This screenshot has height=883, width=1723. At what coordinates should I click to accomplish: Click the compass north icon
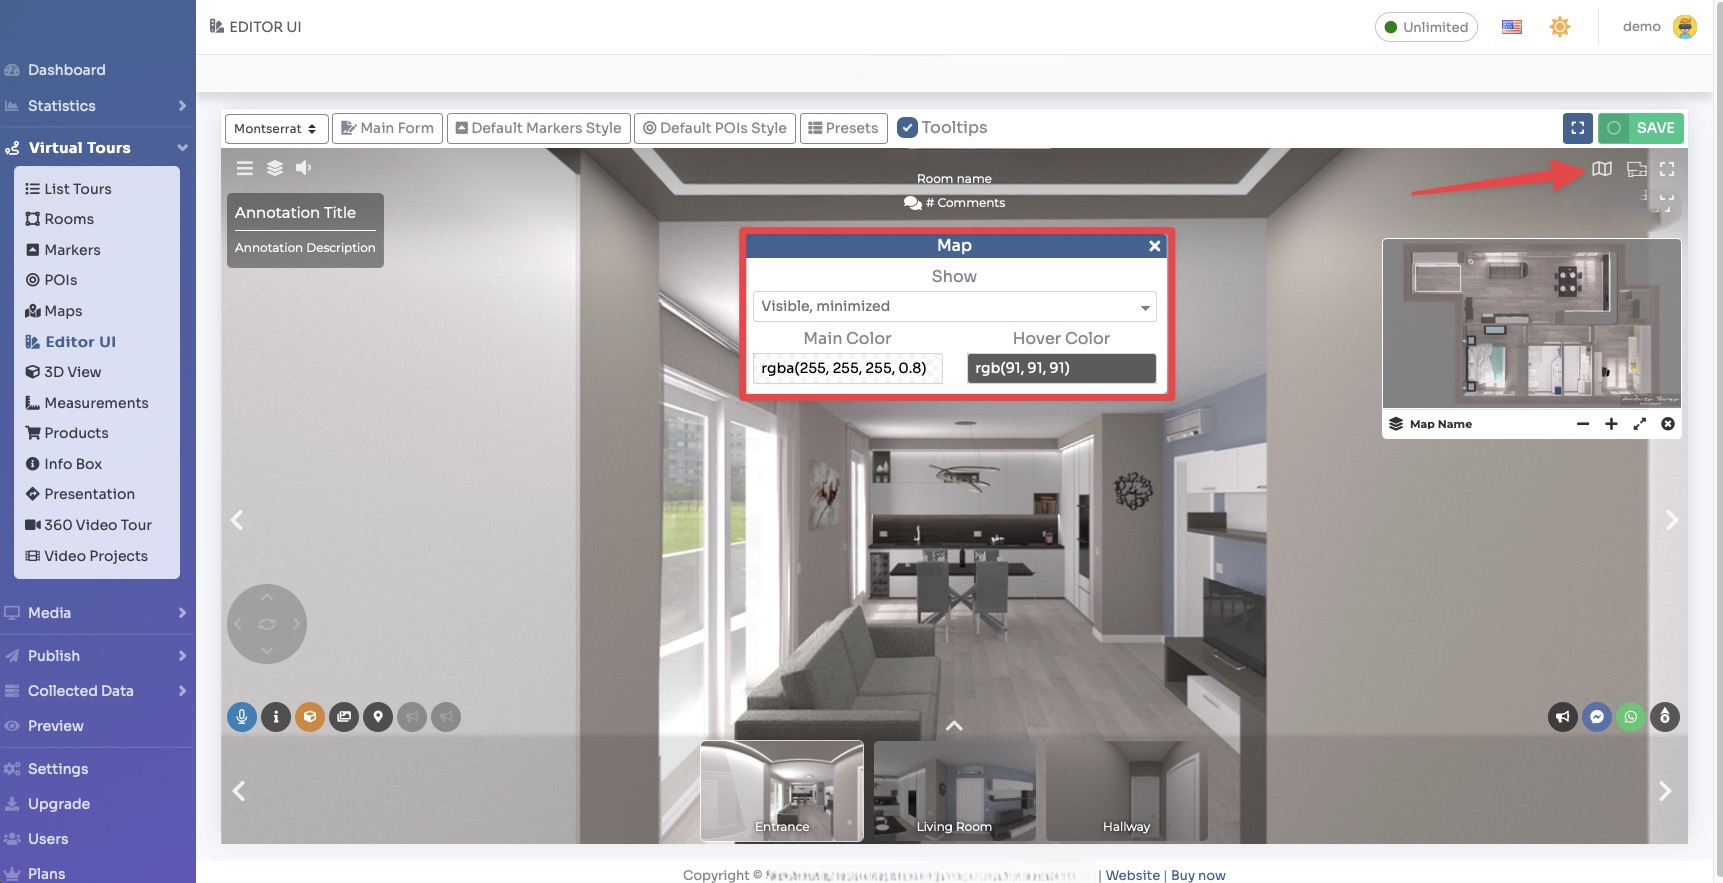1665,717
